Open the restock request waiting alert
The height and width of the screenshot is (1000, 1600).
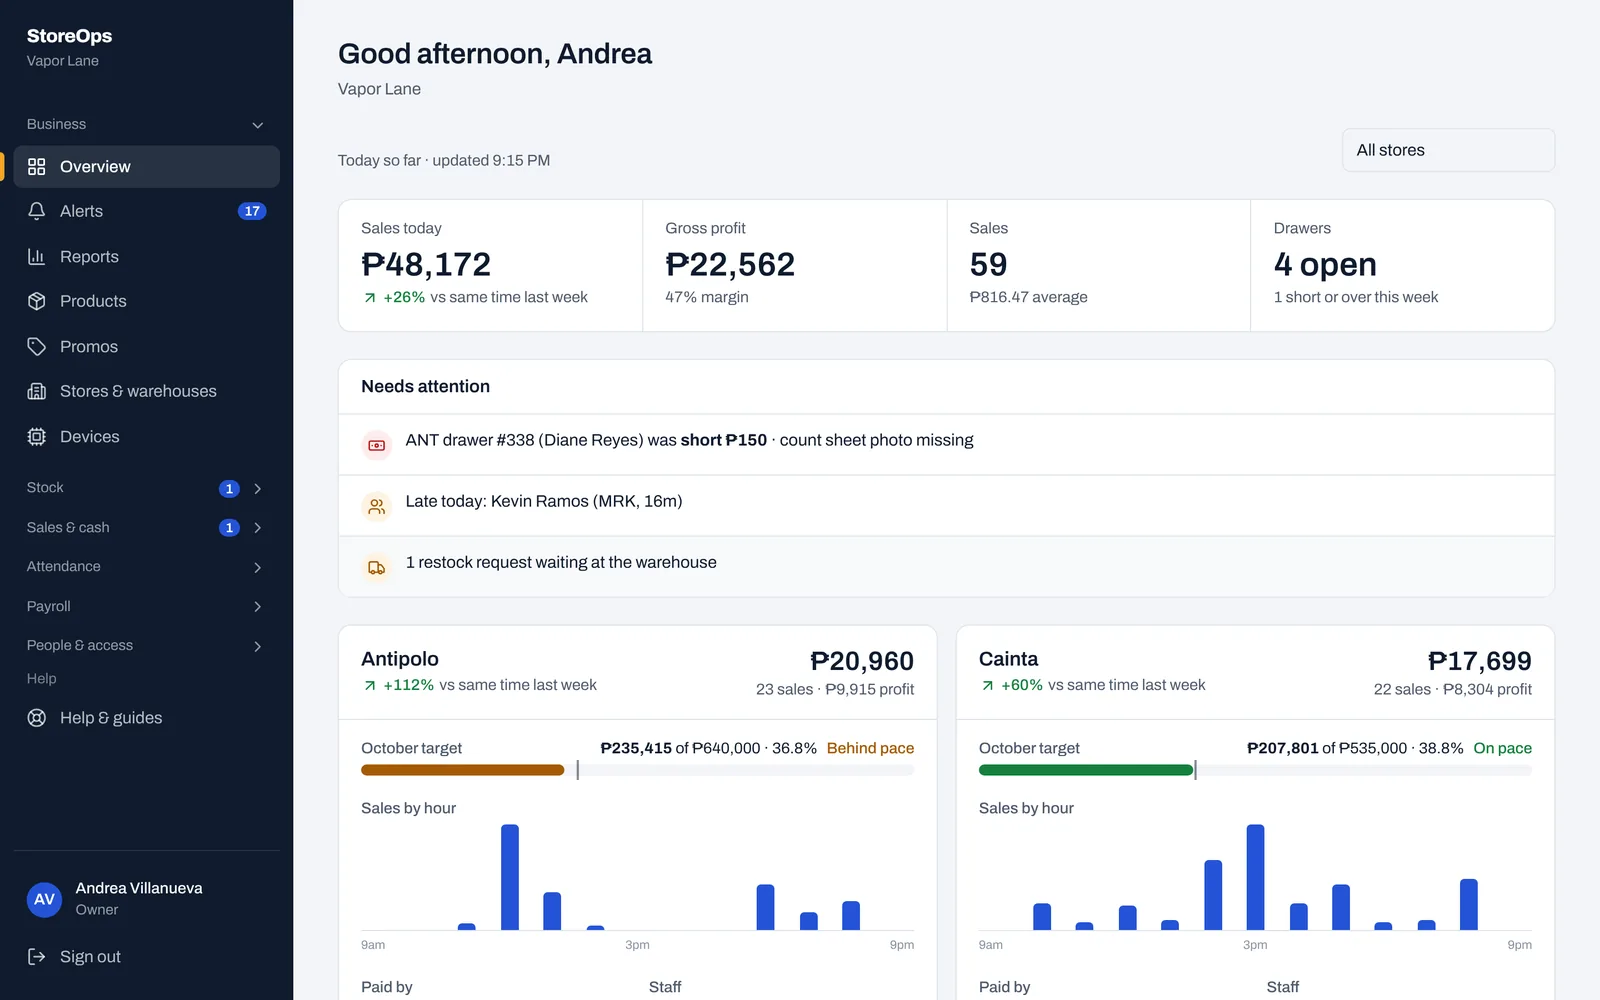tap(946, 567)
